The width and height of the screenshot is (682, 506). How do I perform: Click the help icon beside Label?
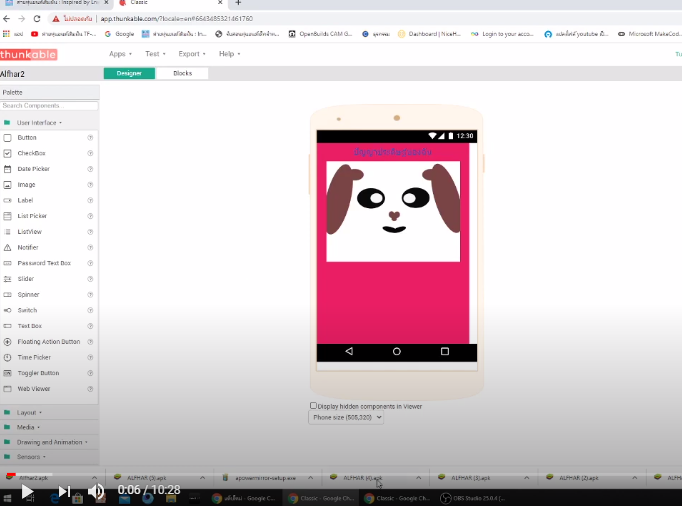(90, 200)
